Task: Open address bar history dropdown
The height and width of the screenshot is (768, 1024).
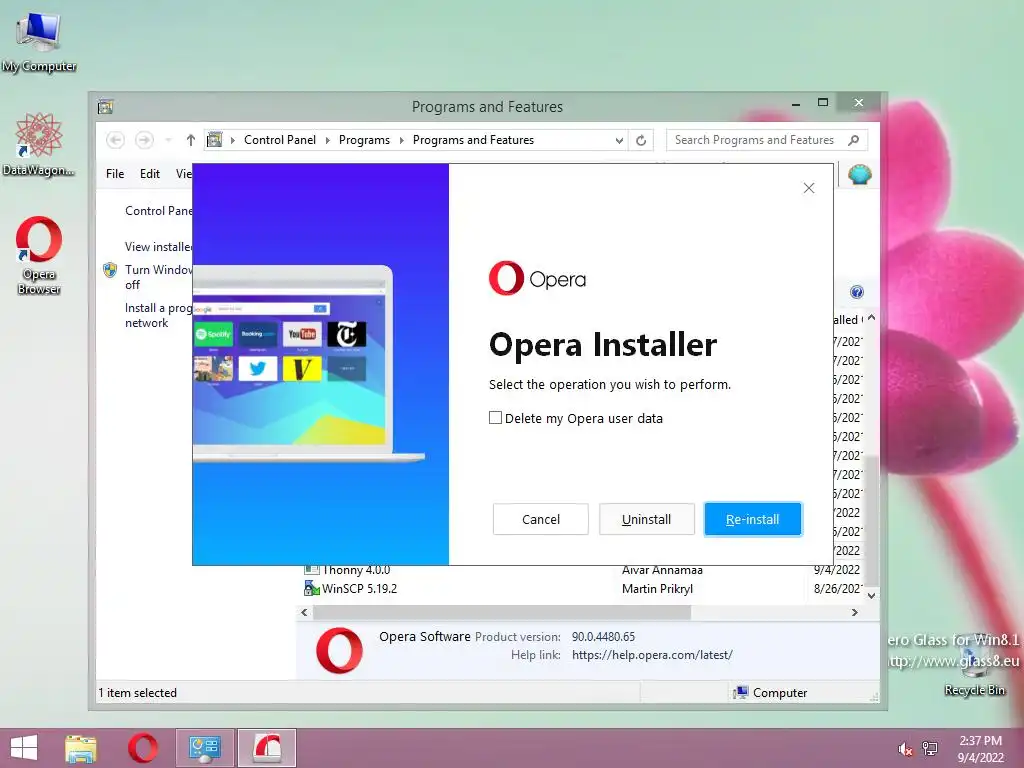Action: click(x=619, y=140)
